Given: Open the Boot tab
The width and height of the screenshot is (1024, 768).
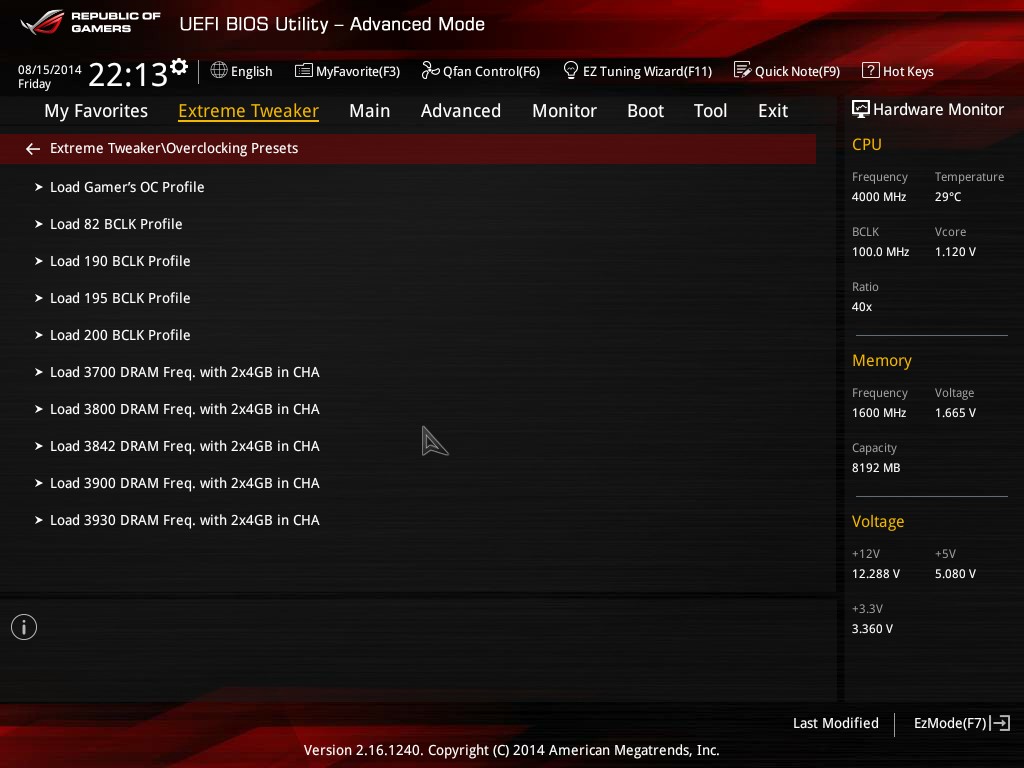Looking at the screenshot, I should (645, 111).
